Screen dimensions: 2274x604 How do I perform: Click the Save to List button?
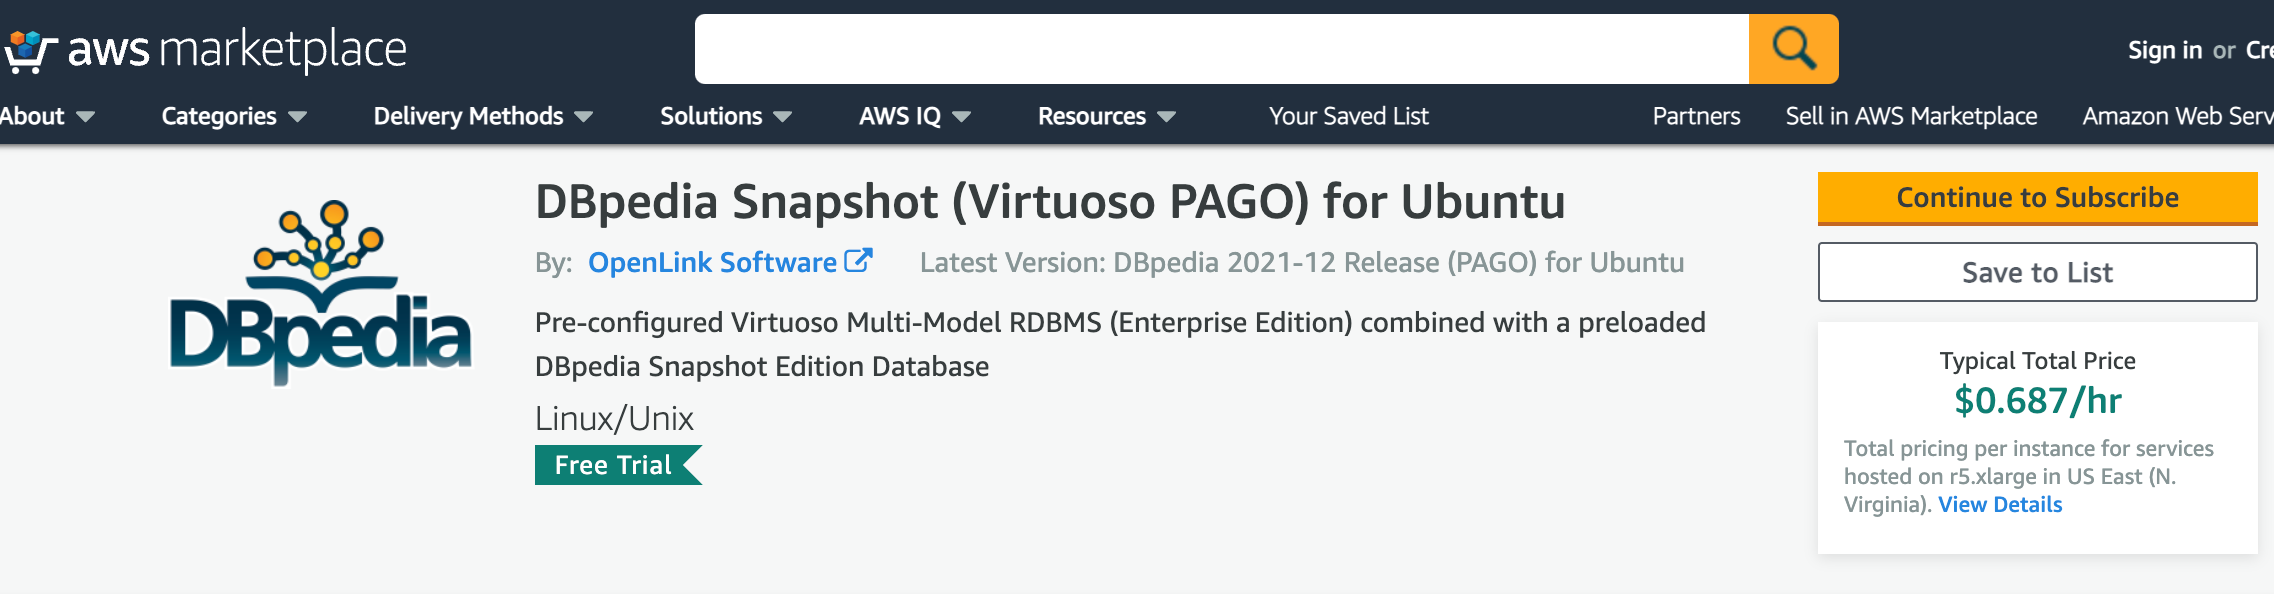point(2037,272)
